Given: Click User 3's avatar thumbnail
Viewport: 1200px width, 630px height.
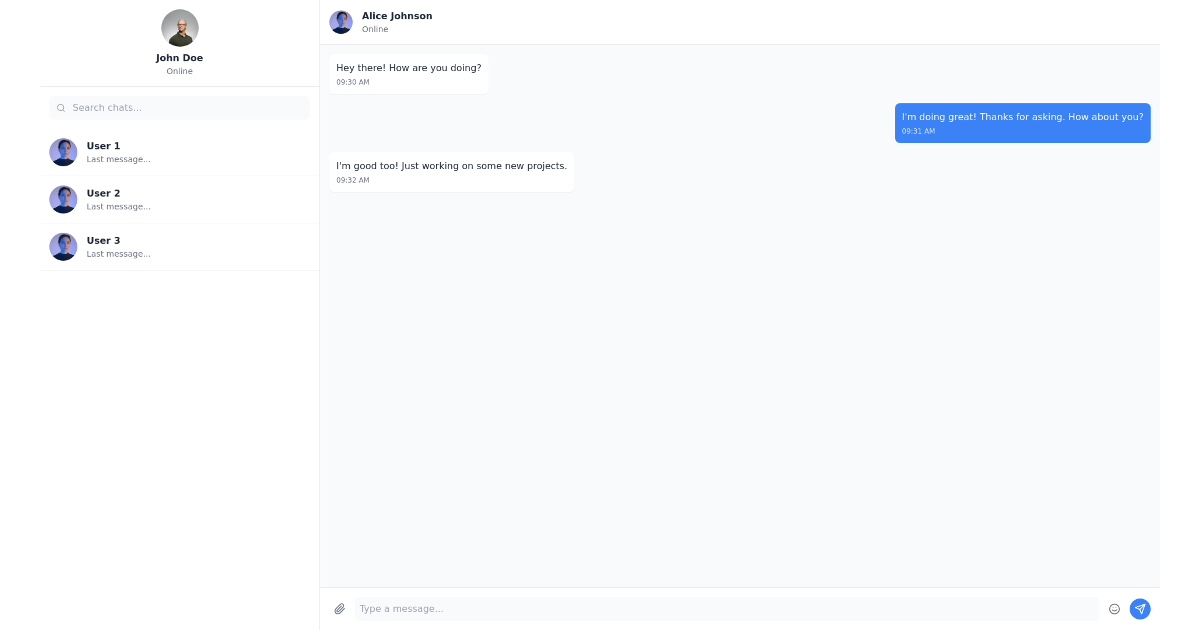Looking at the screenshot, I should click(x=63, y=247).
